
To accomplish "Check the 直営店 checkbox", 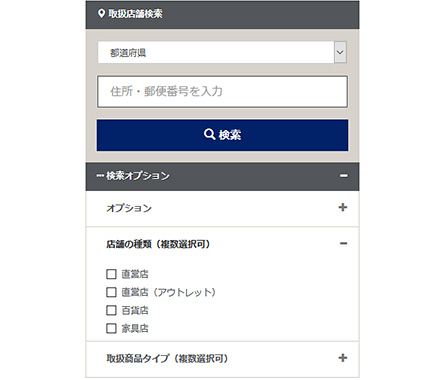I will click(x=111, y=274).
